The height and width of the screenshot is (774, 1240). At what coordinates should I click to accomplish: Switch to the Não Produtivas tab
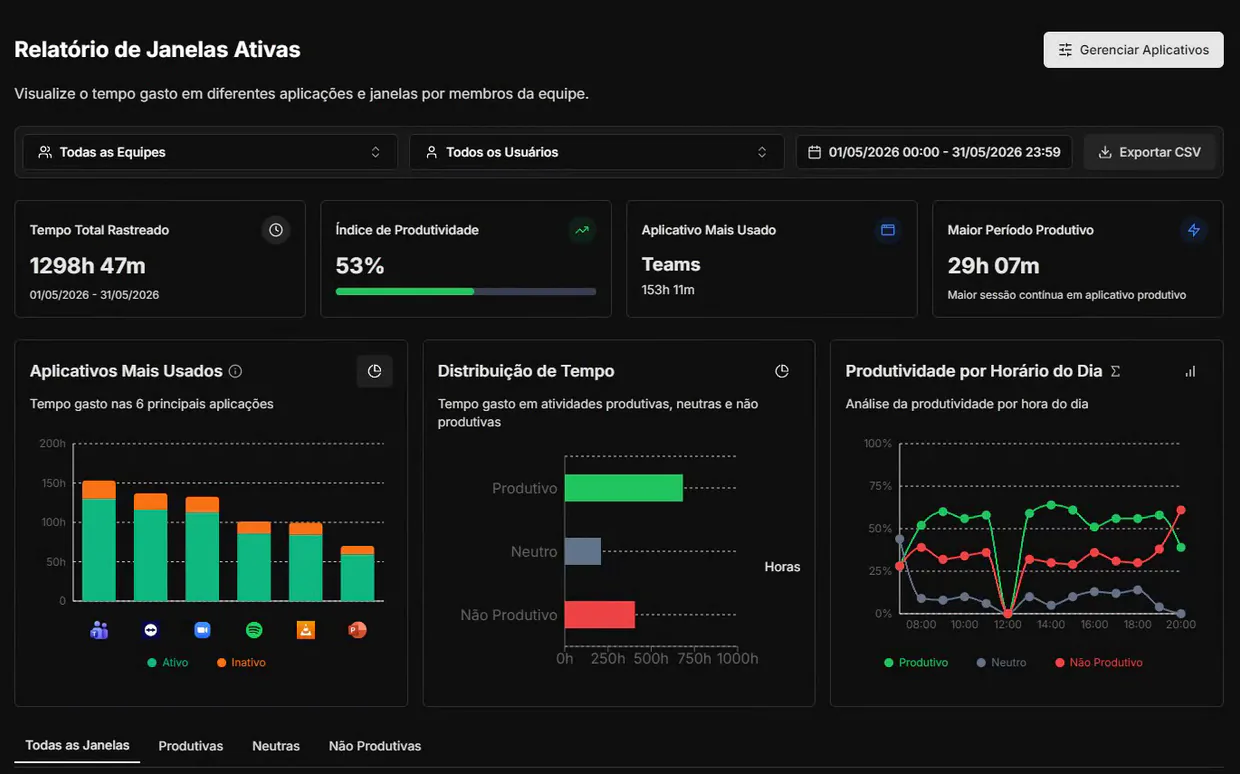click(375, 746)
